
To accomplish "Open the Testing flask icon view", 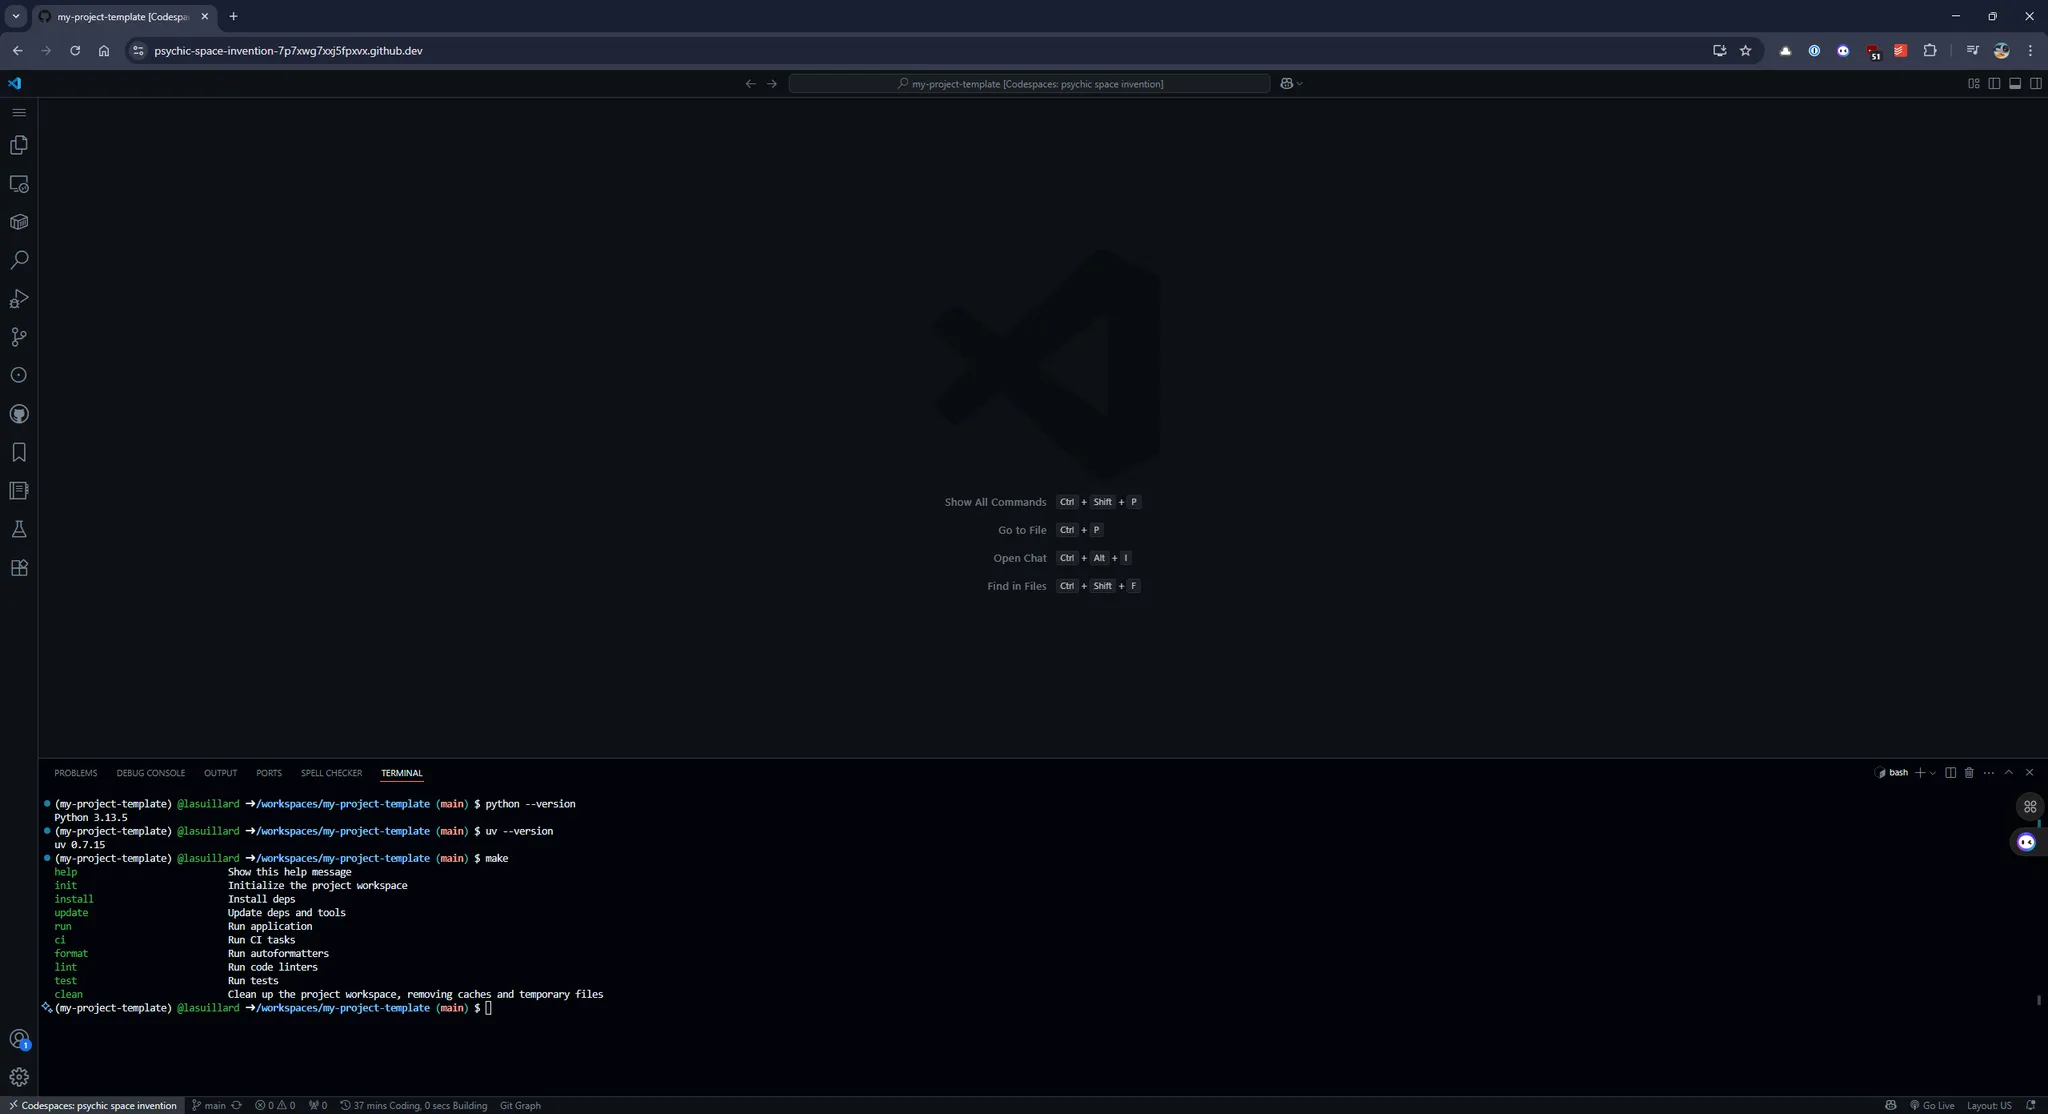I will point(19,529).
